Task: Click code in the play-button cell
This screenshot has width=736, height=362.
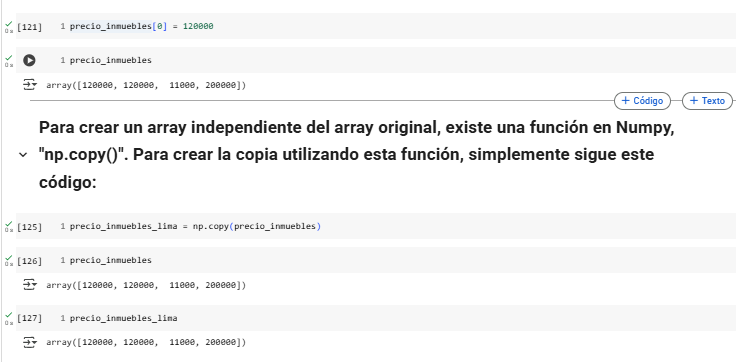Action: click(x=111, y=60)
